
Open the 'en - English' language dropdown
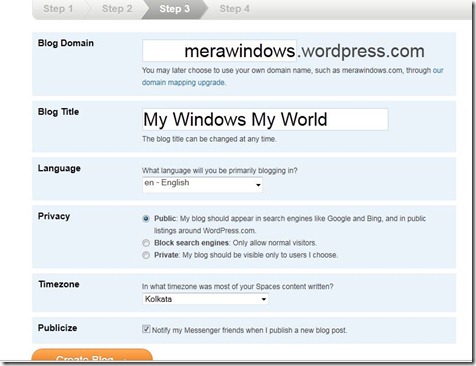[x=202, y=185]
